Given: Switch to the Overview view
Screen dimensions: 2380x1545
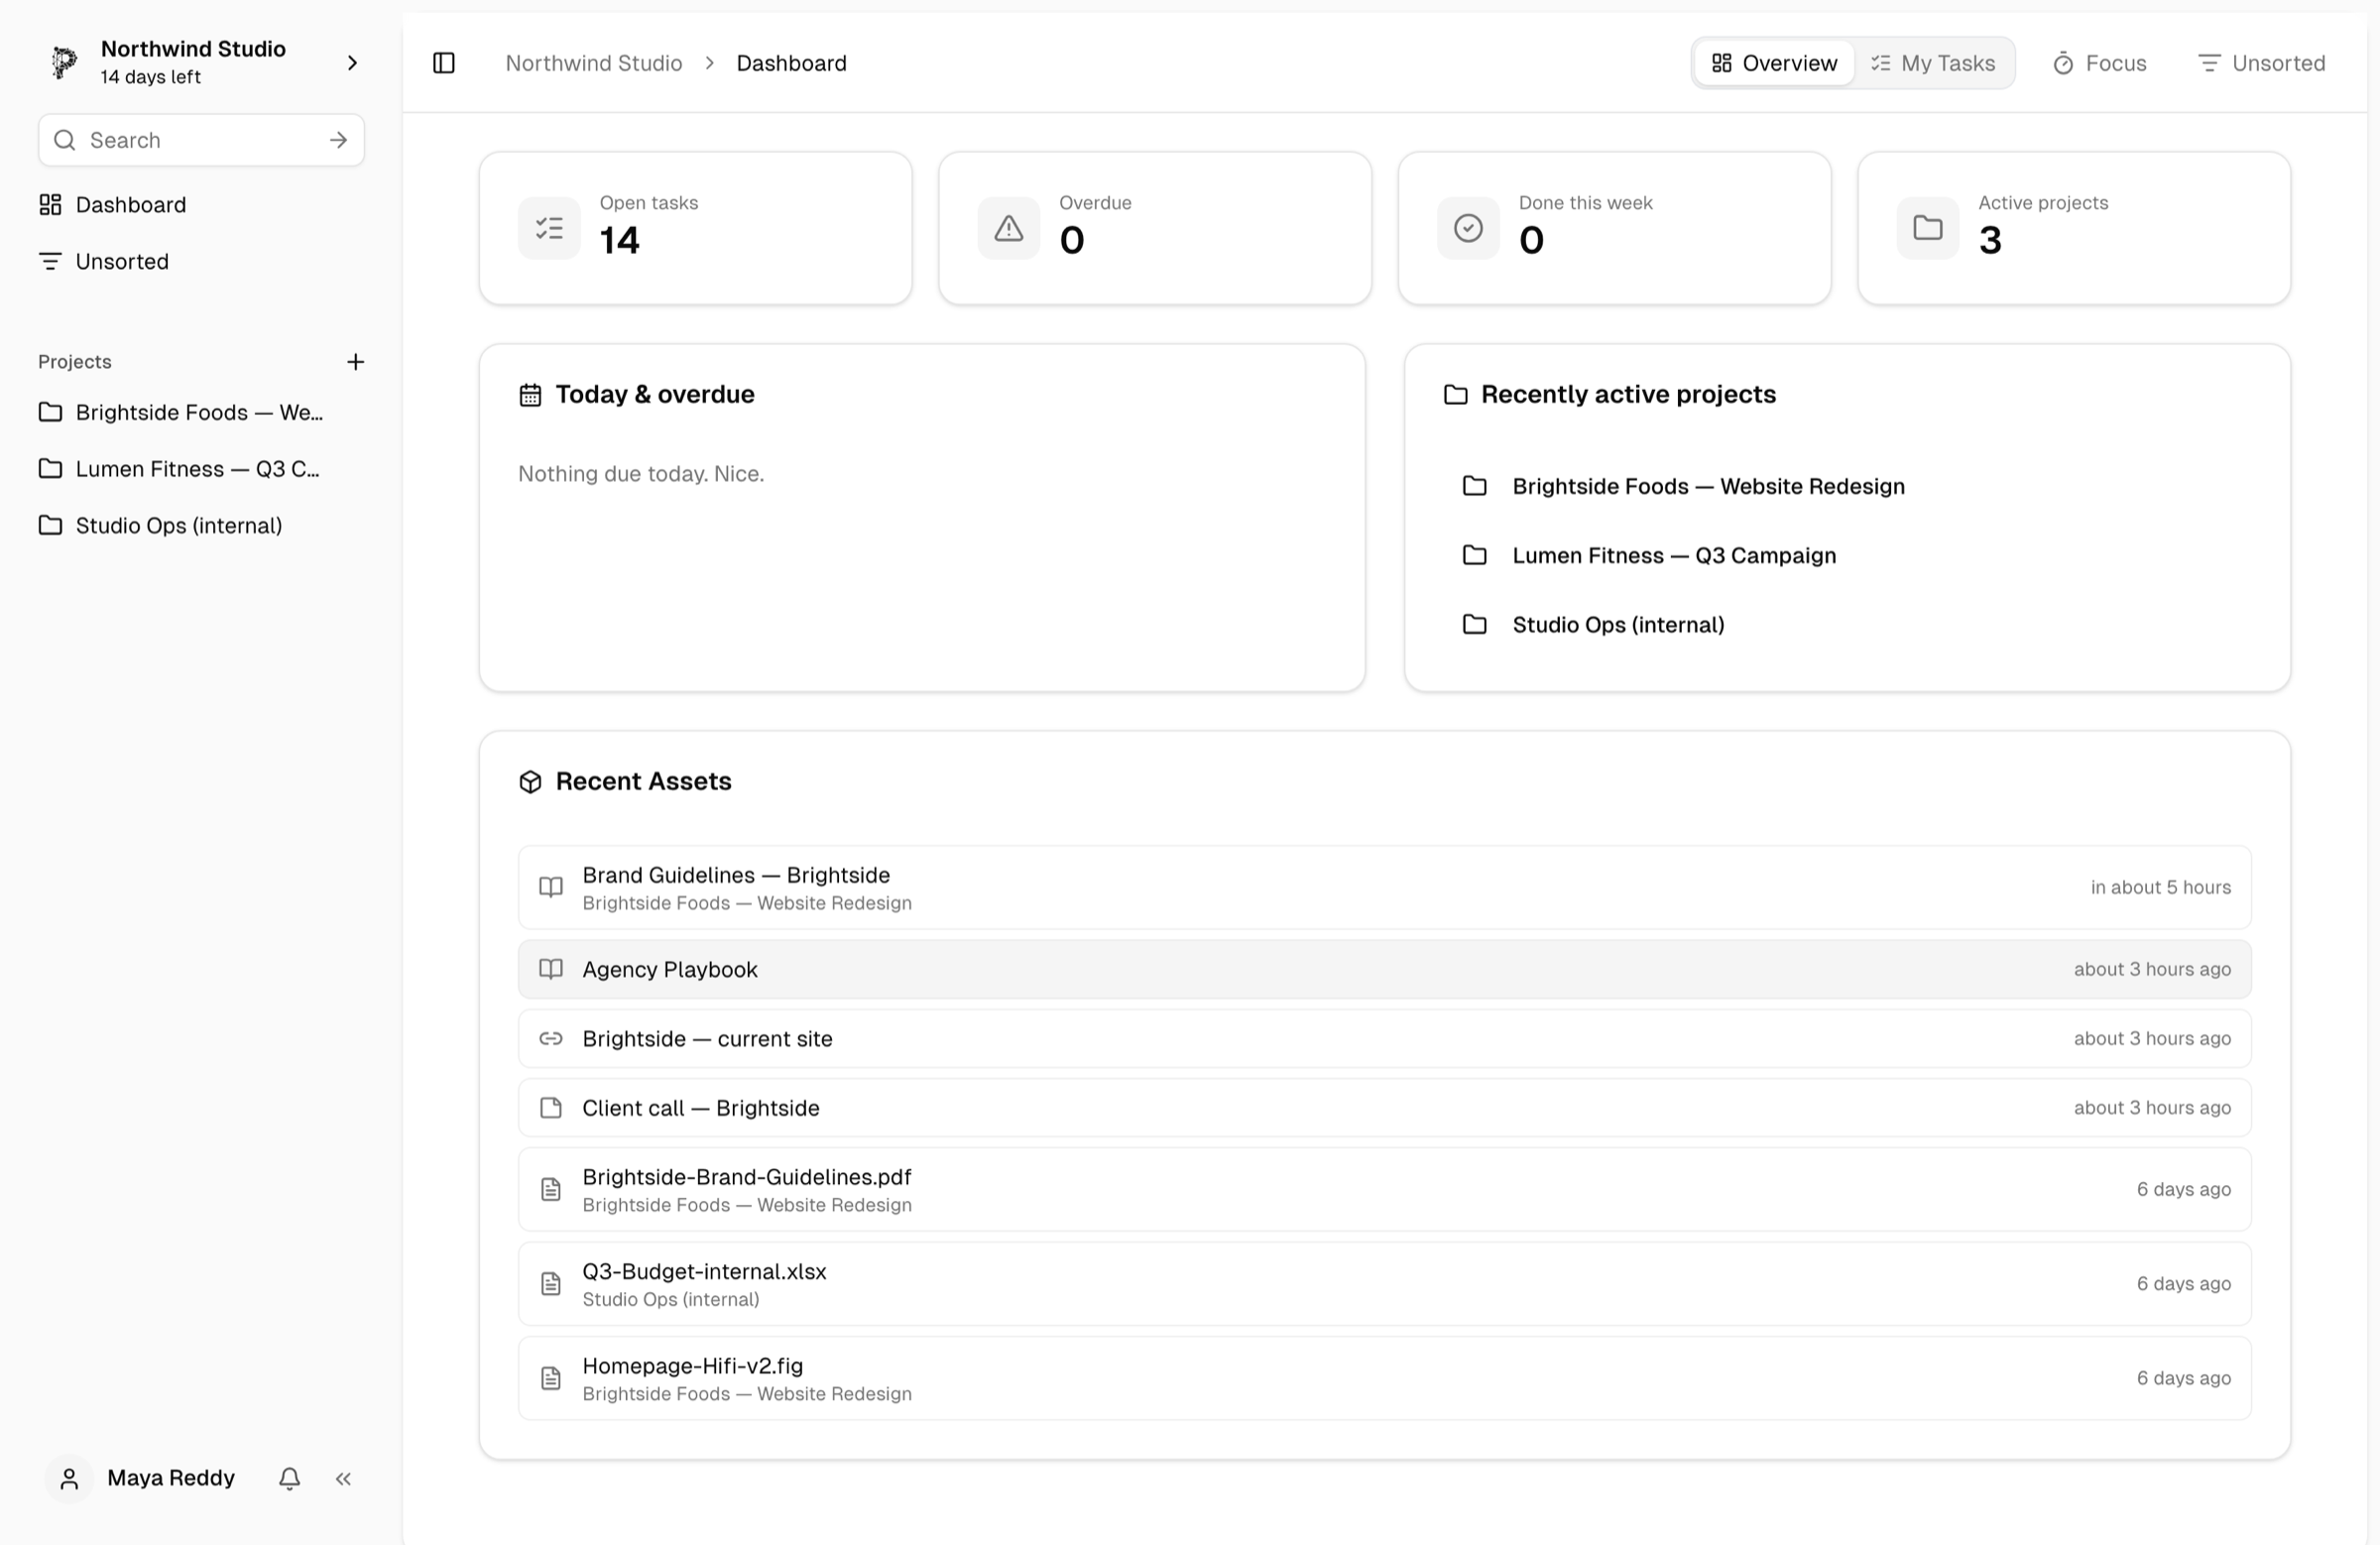Looking at the screenshot, I should coord(1774,63).
